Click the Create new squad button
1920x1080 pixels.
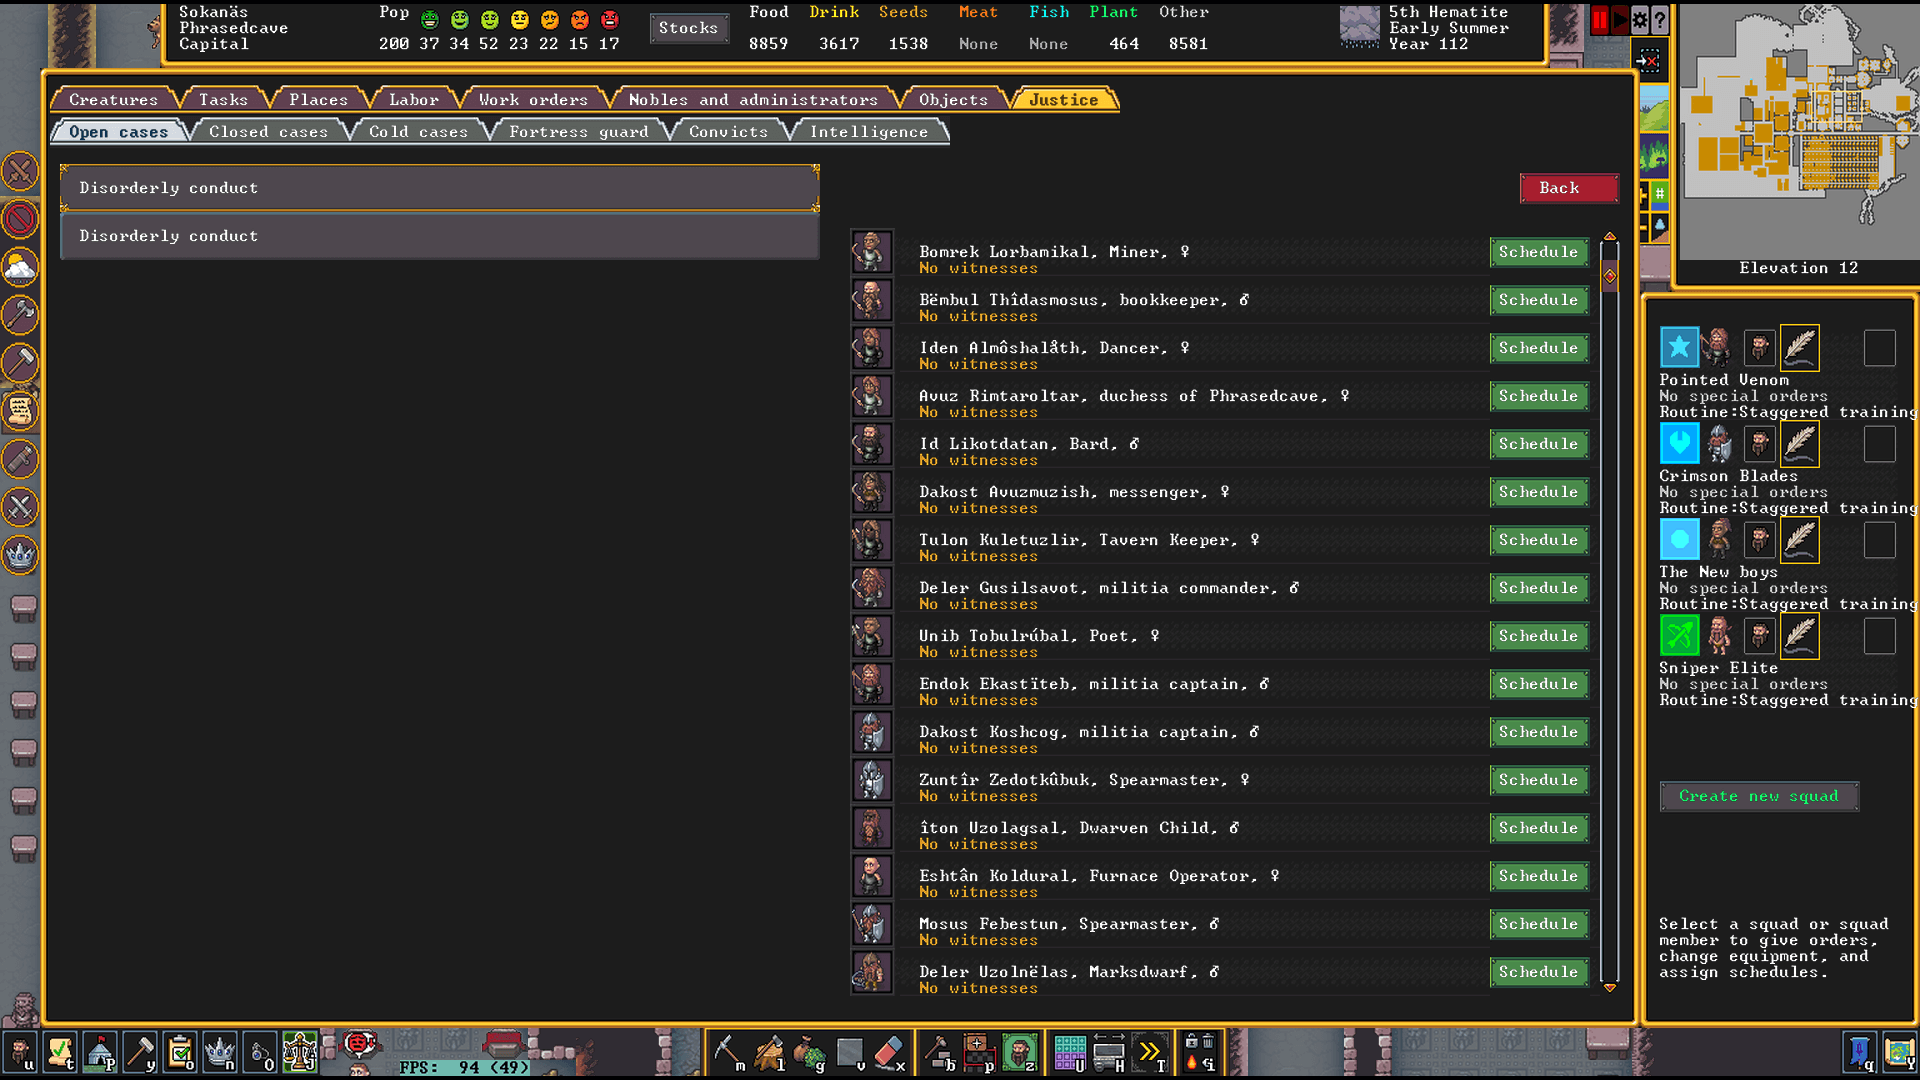[1758, 796]
